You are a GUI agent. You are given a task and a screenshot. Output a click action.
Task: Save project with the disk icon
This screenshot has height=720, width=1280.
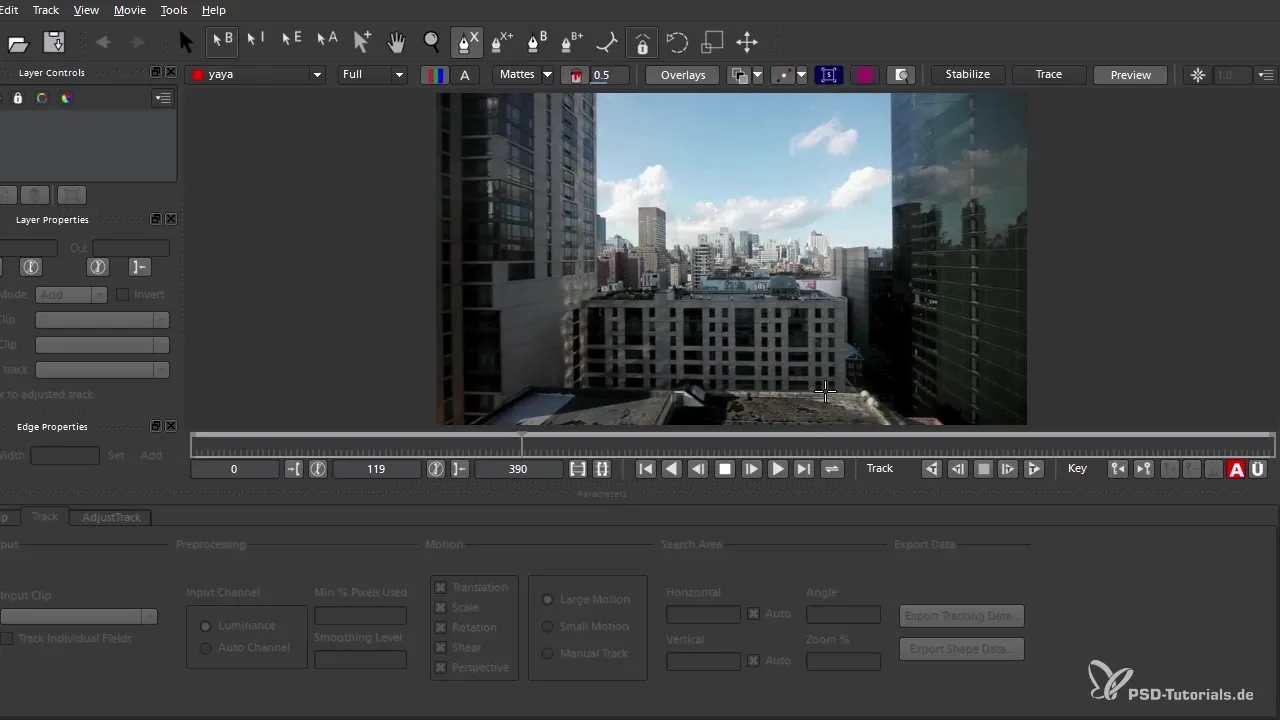54,42
